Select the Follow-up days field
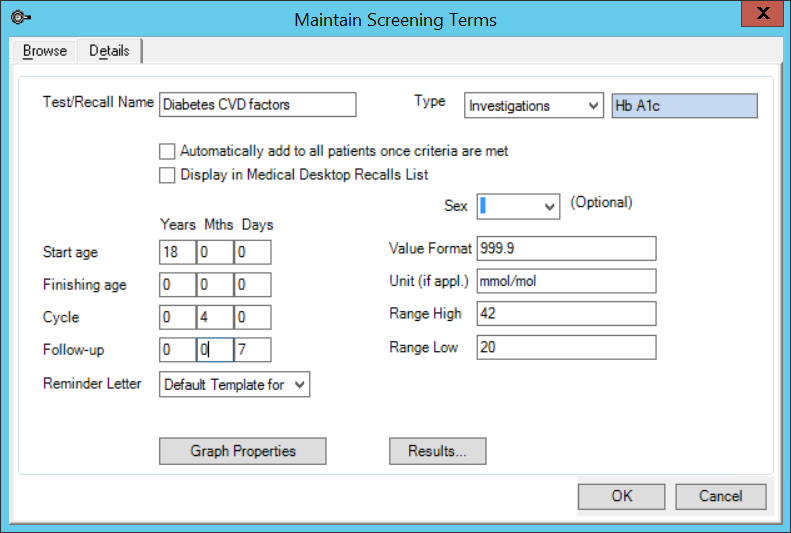 click(252, 350)
